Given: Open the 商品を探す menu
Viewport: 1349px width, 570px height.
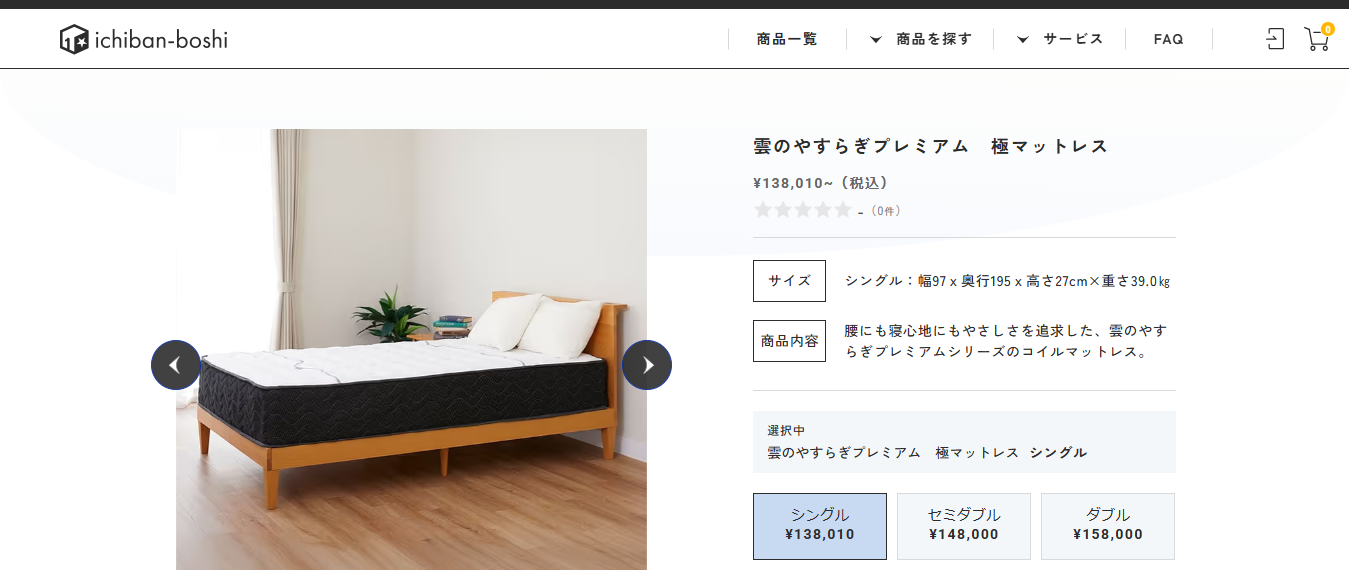Looking at the screenshot, I should point(934,39).
